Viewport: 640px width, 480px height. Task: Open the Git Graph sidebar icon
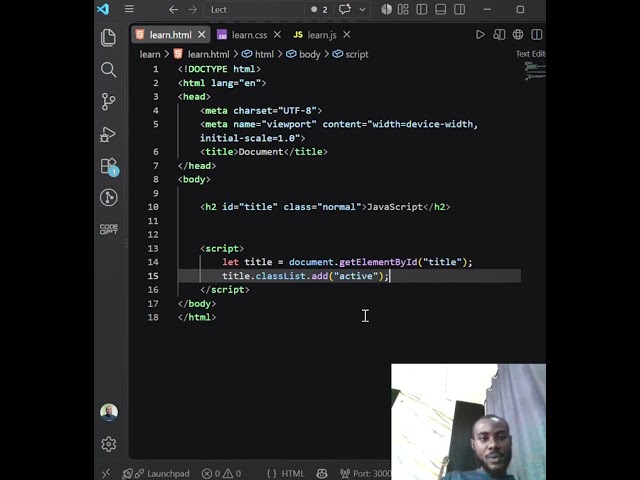109,198
